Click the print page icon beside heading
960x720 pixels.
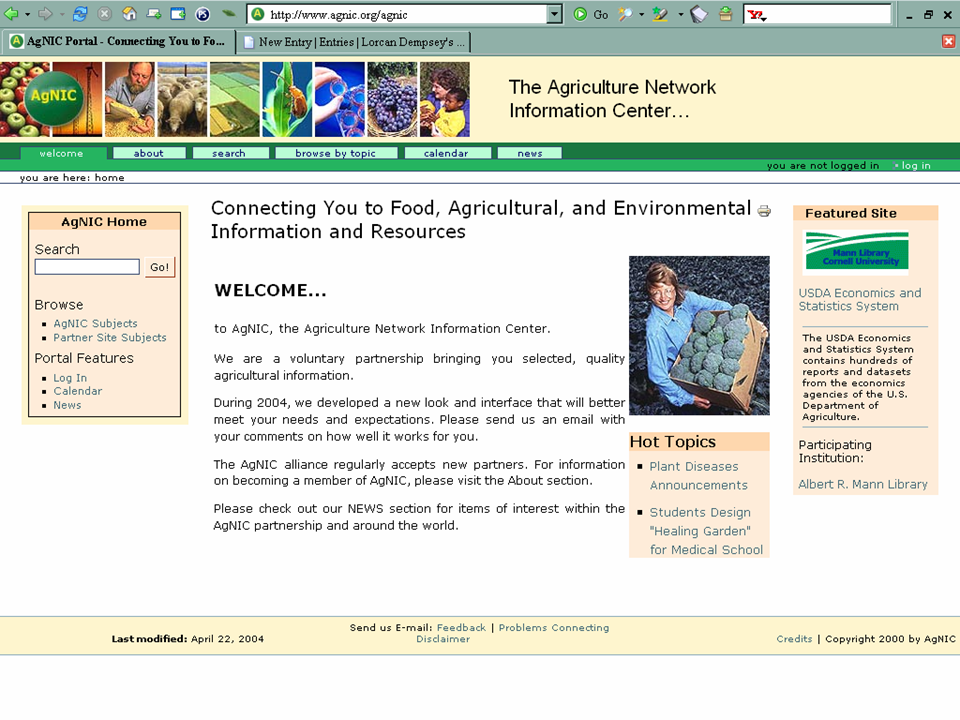coord(764,211)
